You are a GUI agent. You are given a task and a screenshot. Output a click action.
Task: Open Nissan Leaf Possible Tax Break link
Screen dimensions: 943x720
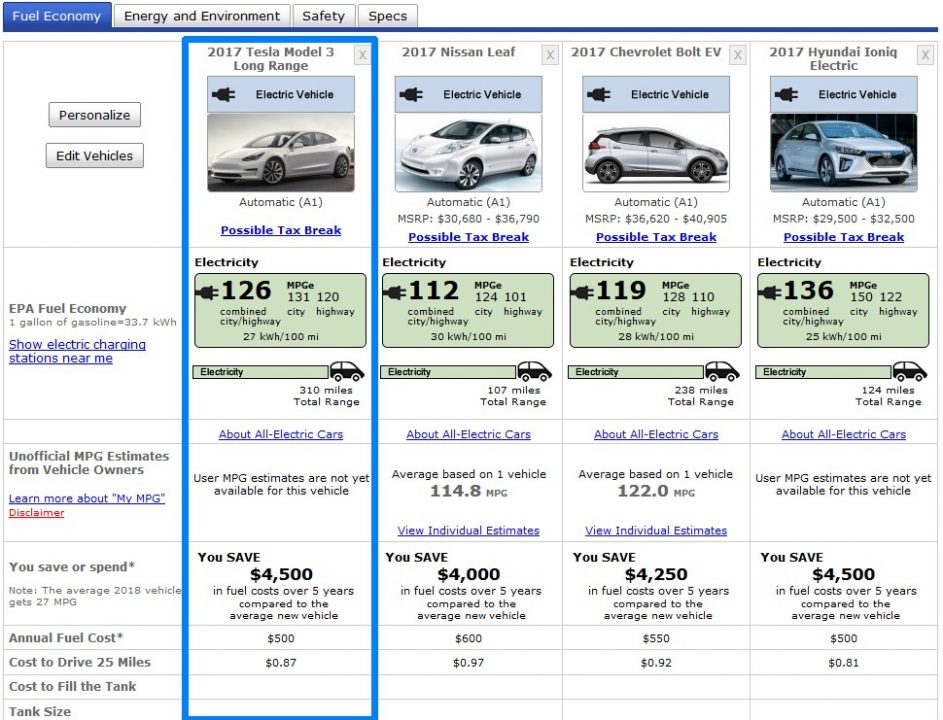tap(468, 237)
